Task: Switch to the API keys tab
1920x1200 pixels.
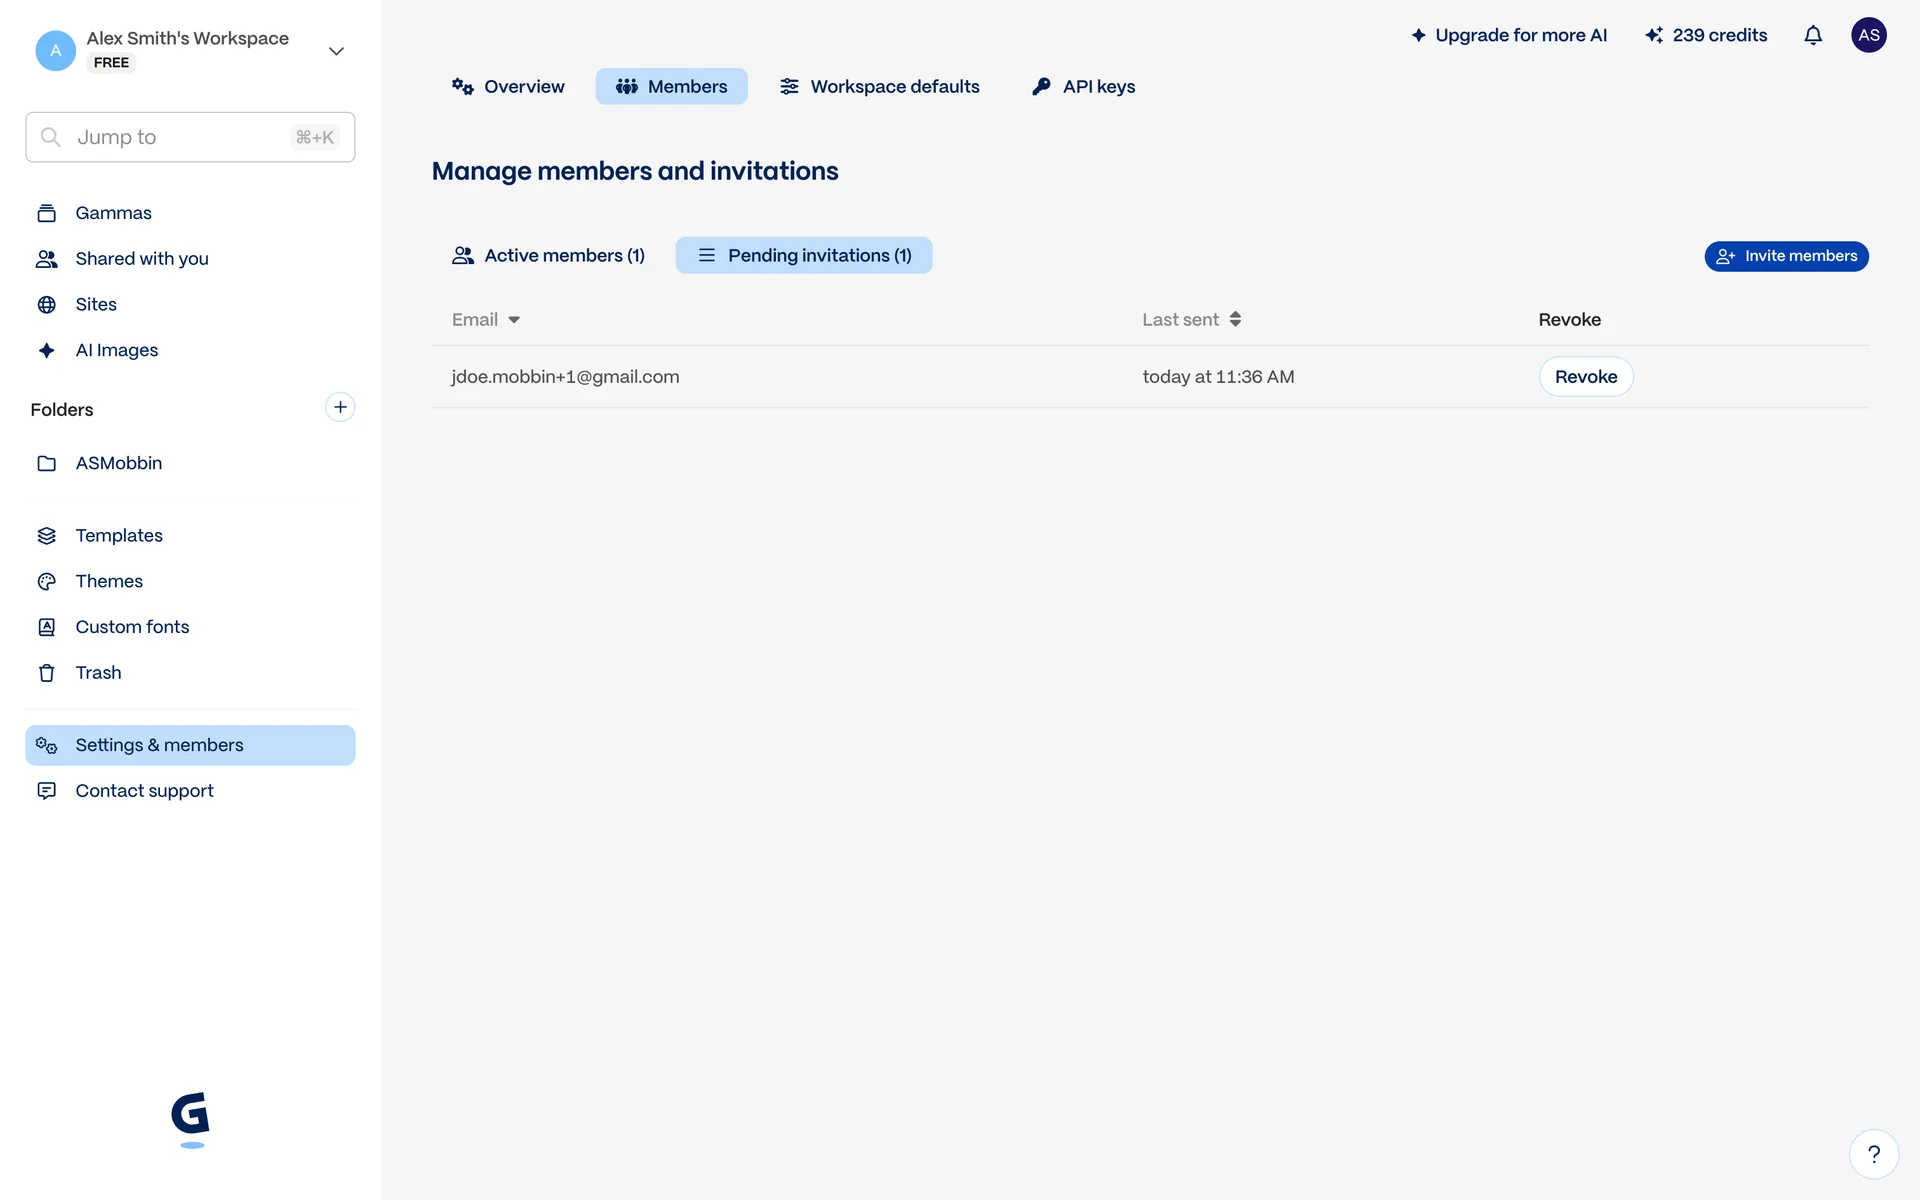Action: (1084, 87)
